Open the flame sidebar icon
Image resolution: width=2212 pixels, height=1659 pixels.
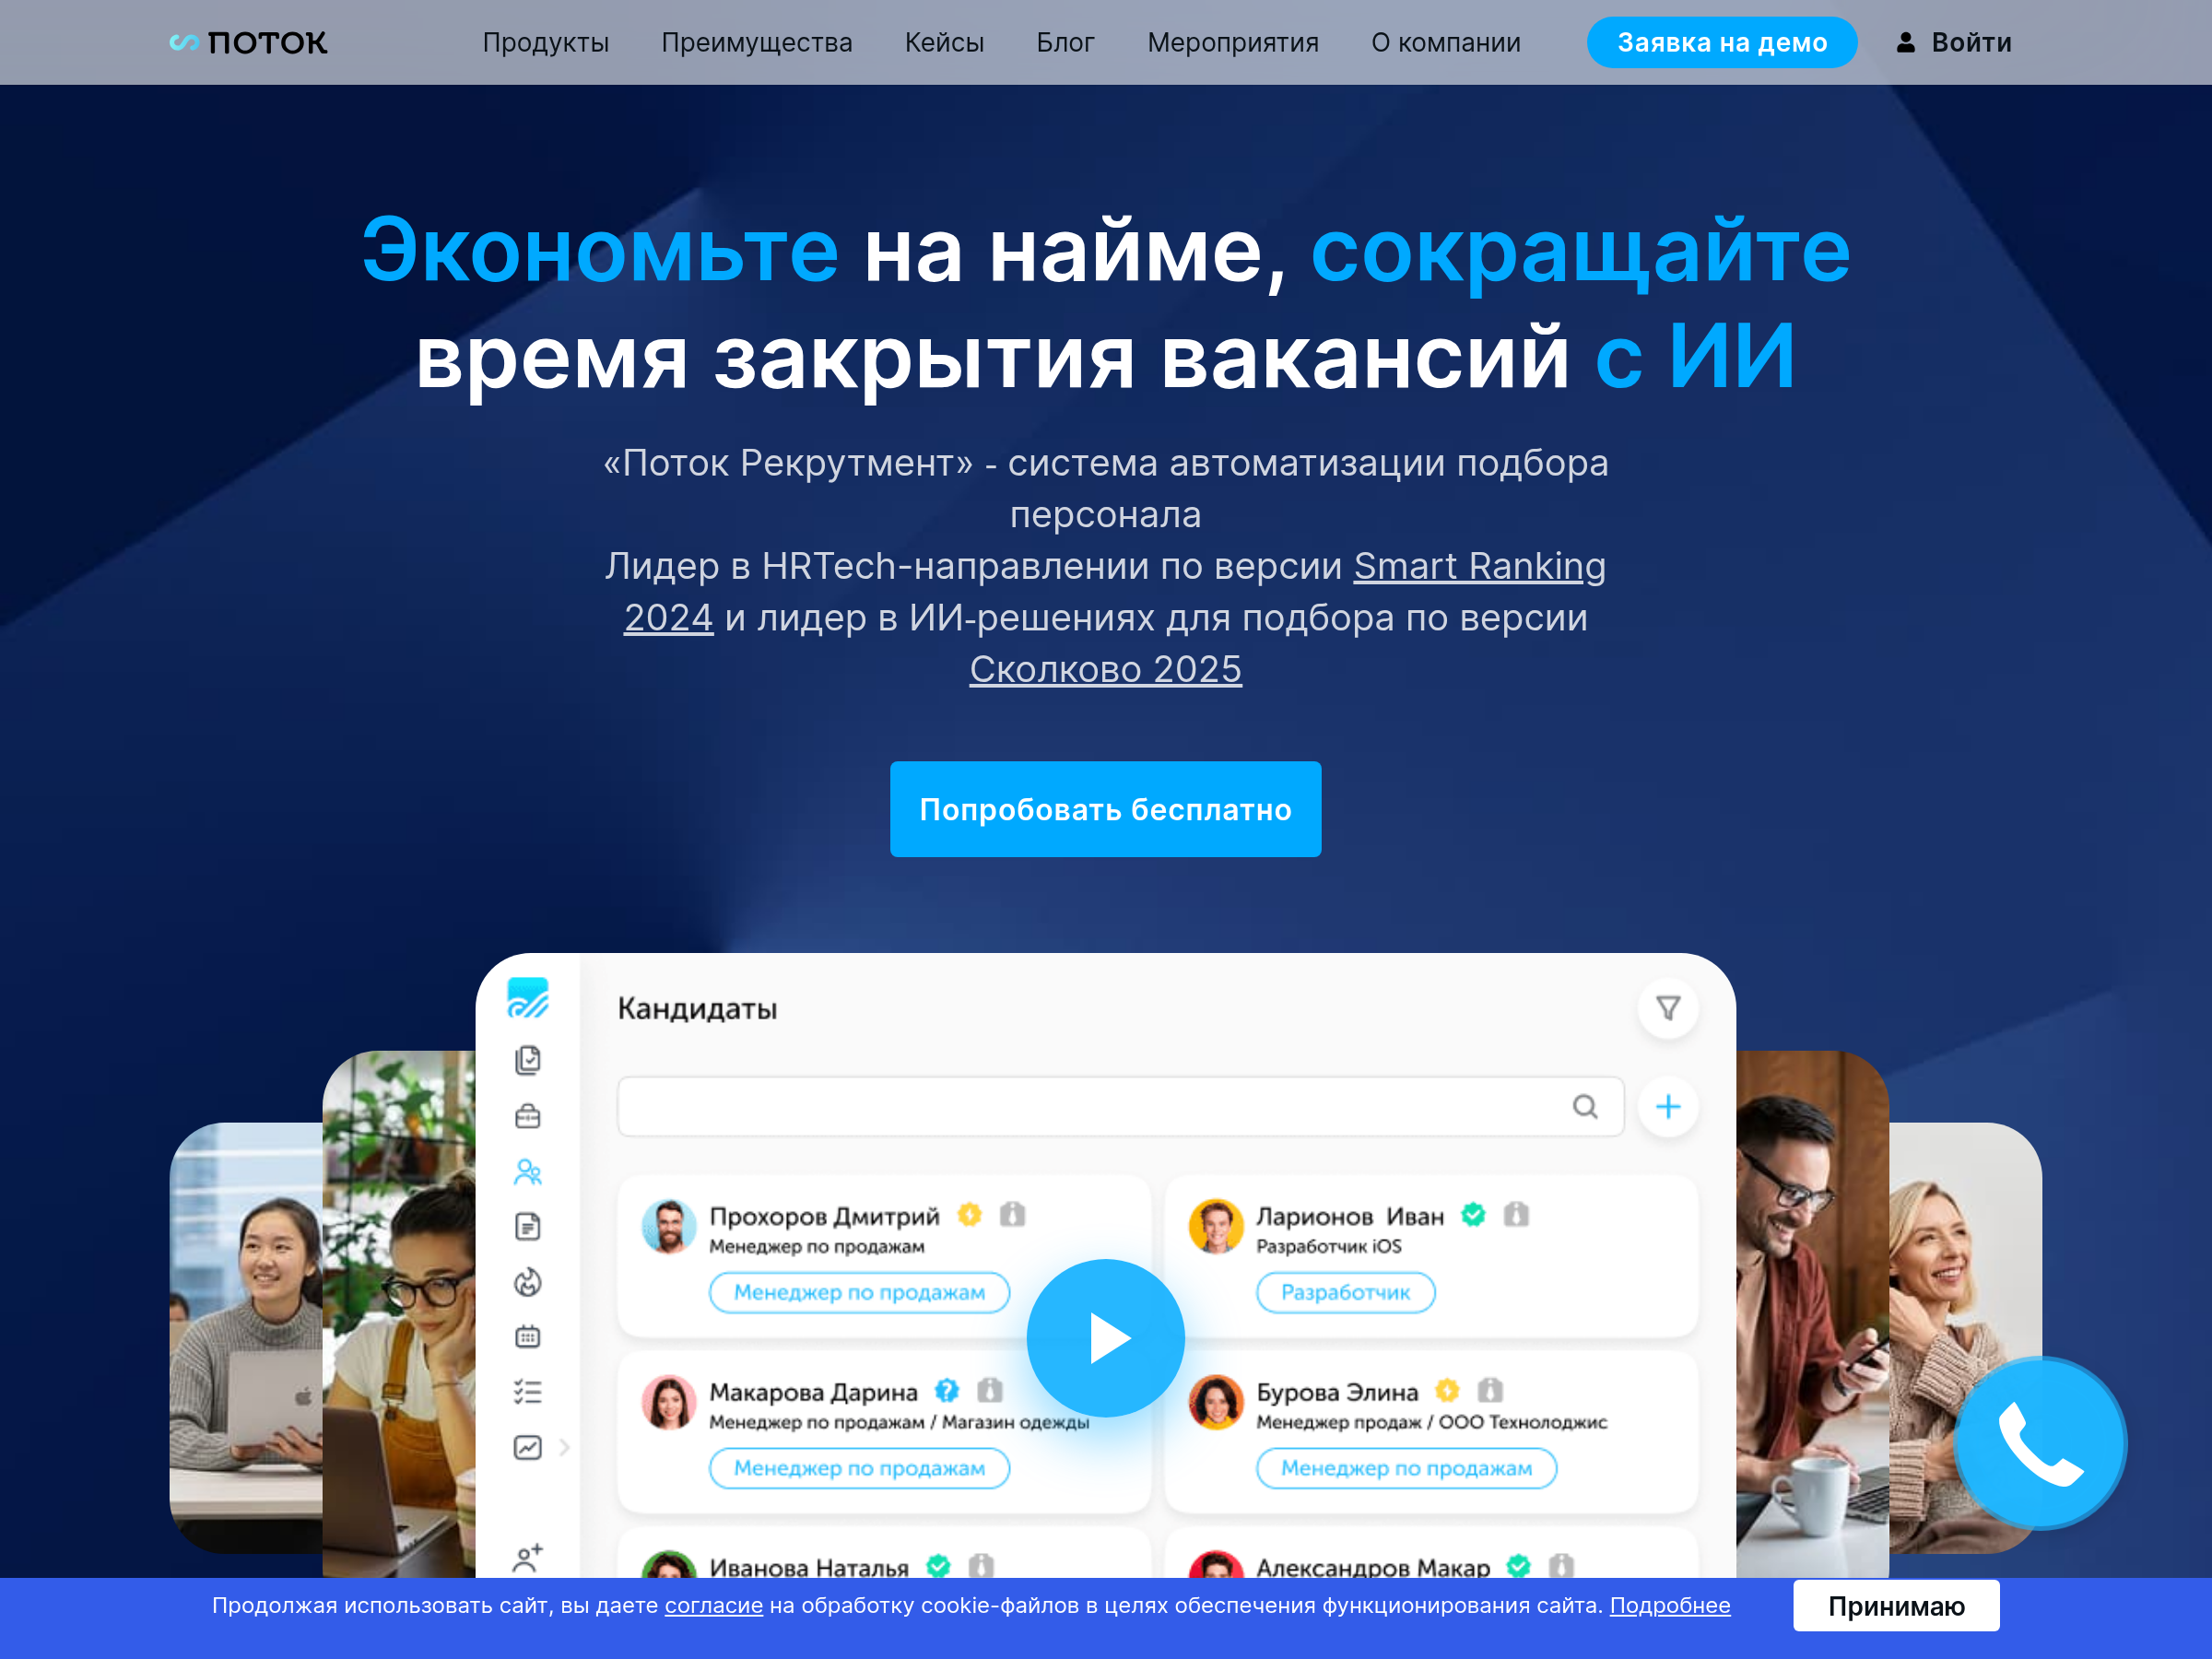pos(528,1282)
